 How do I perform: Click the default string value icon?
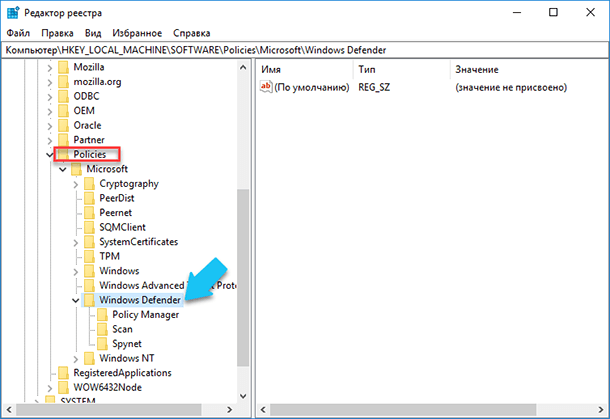[266, 87]
